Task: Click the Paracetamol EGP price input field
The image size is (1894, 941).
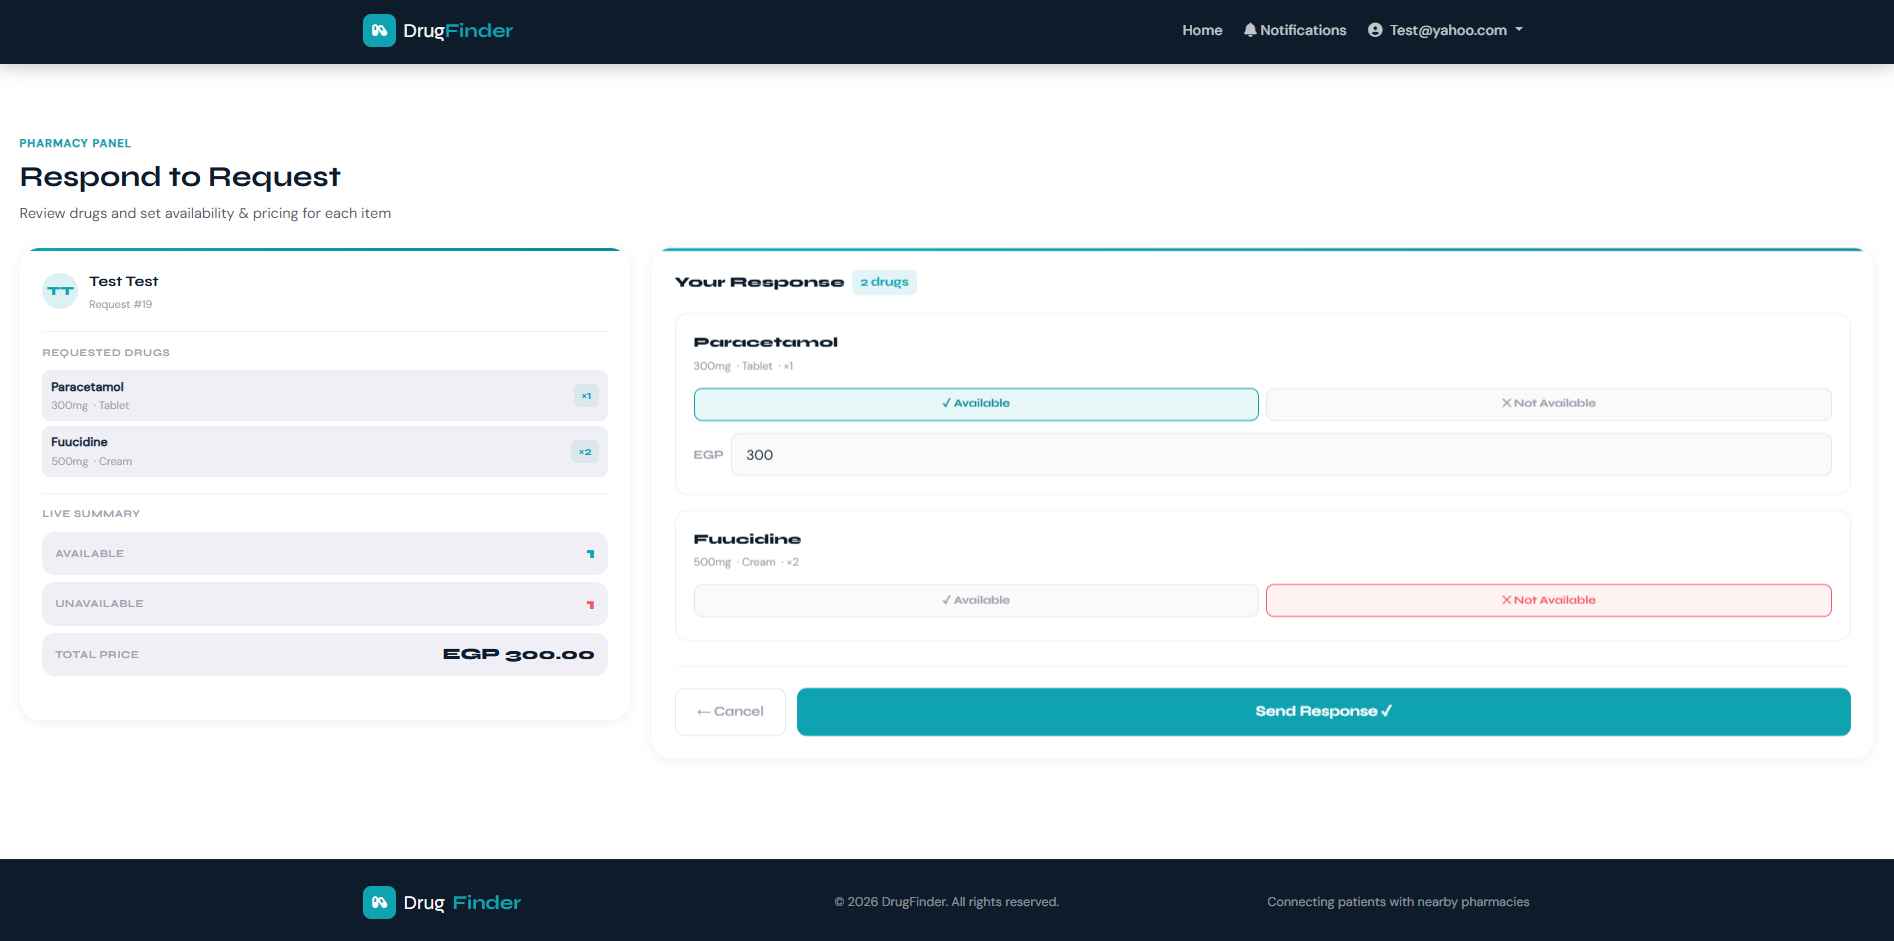Action: click(x=1280, y=455)
